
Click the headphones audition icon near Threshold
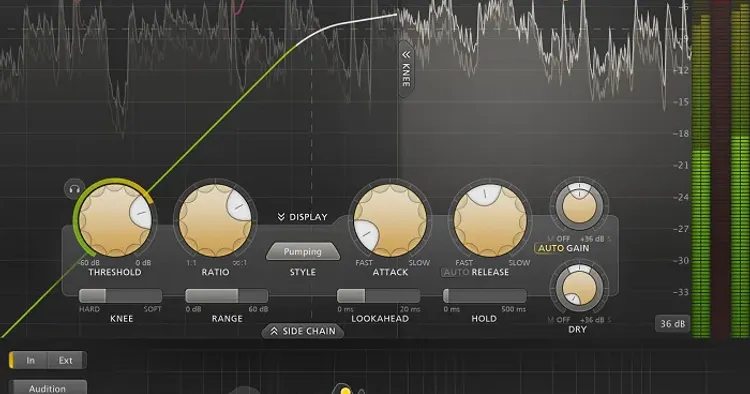point(74,189)
